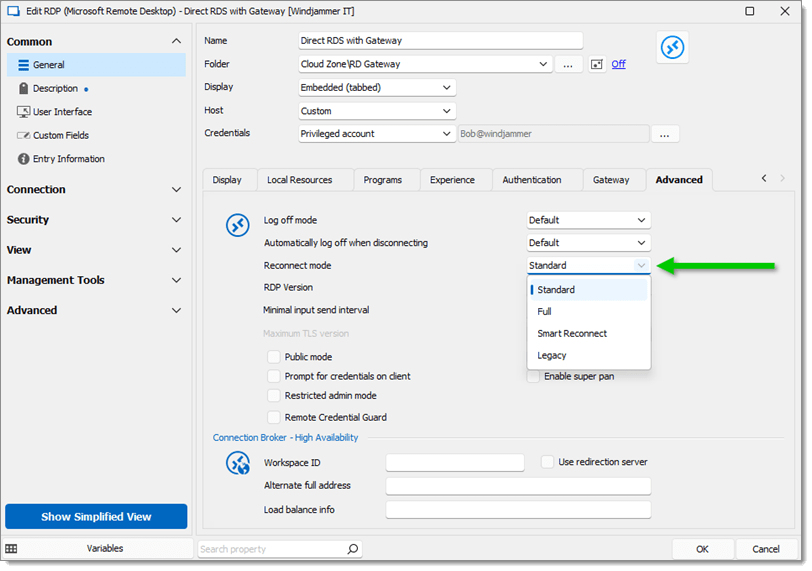Toggle Restricted admin mode checkbox
This screenshot has height=571, width=812.
[273, 396]
